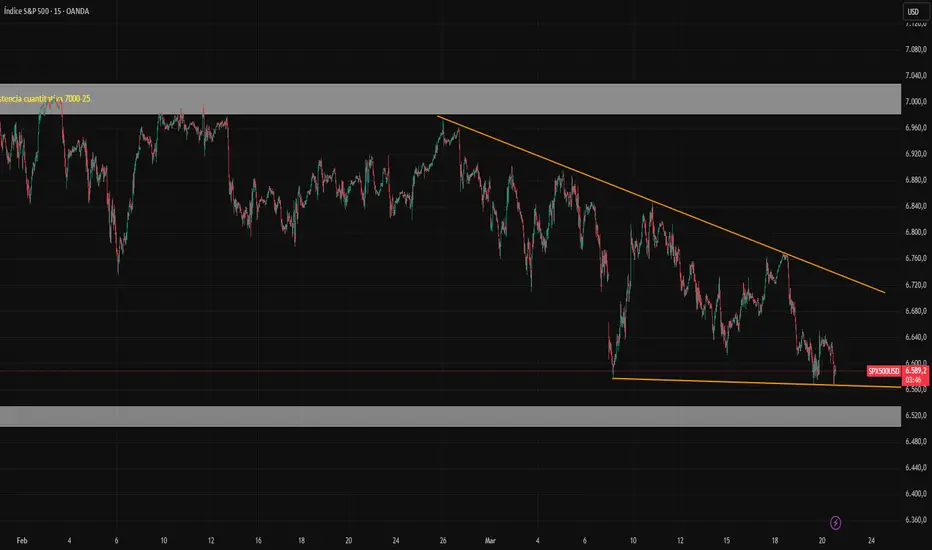Click the current price value 6.589,2
The image size is (932, 550).
pyautogui.click(x=915, y=370)
